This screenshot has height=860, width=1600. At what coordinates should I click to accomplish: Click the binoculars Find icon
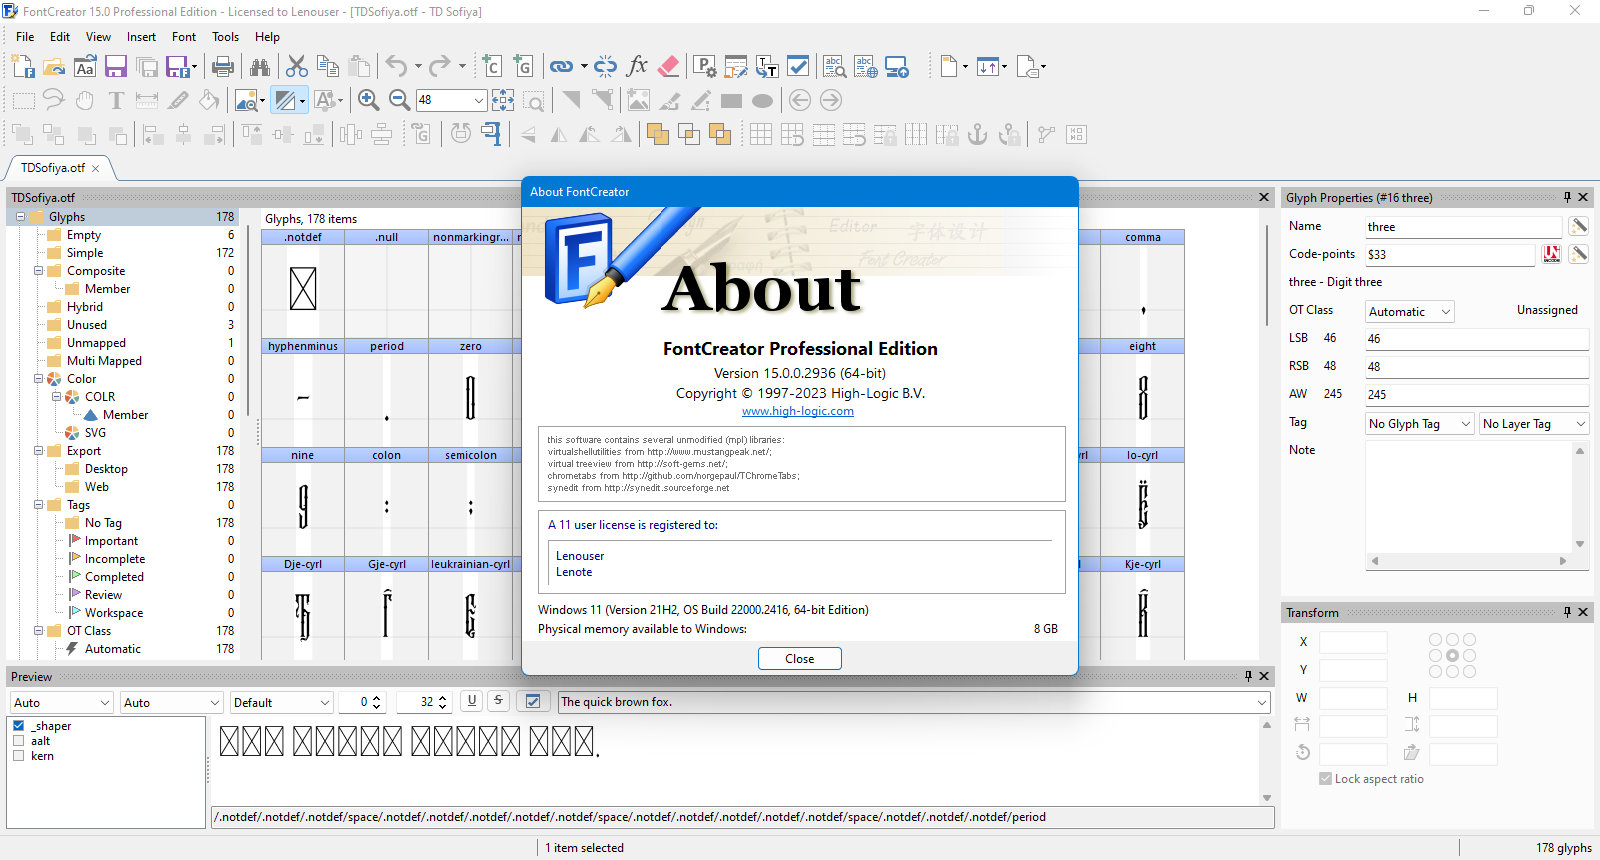260,67
